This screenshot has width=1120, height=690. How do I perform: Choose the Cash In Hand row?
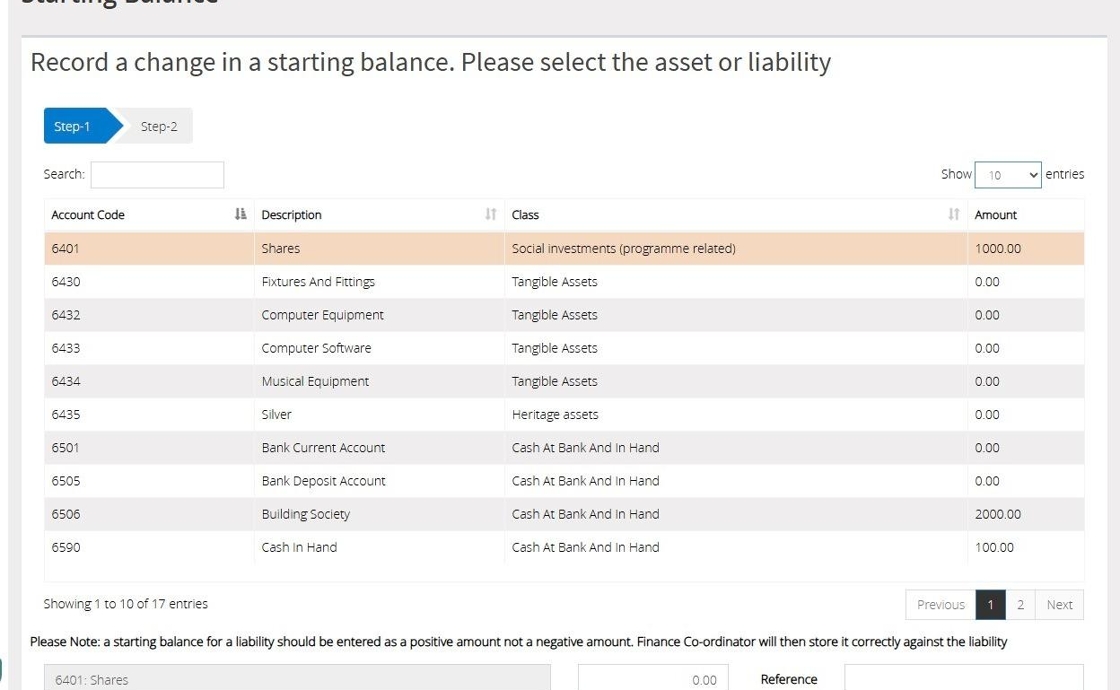tap(299, 548)
